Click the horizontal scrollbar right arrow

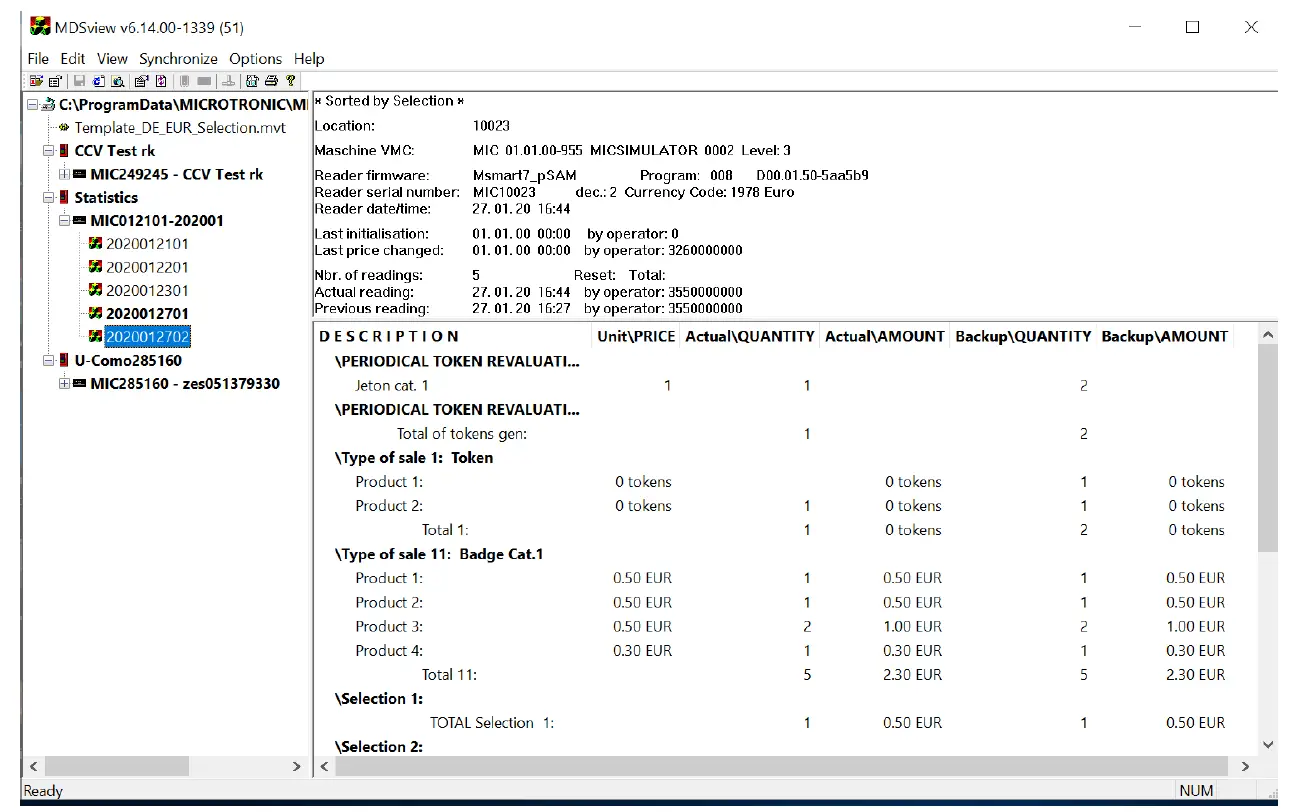[296, 766]
